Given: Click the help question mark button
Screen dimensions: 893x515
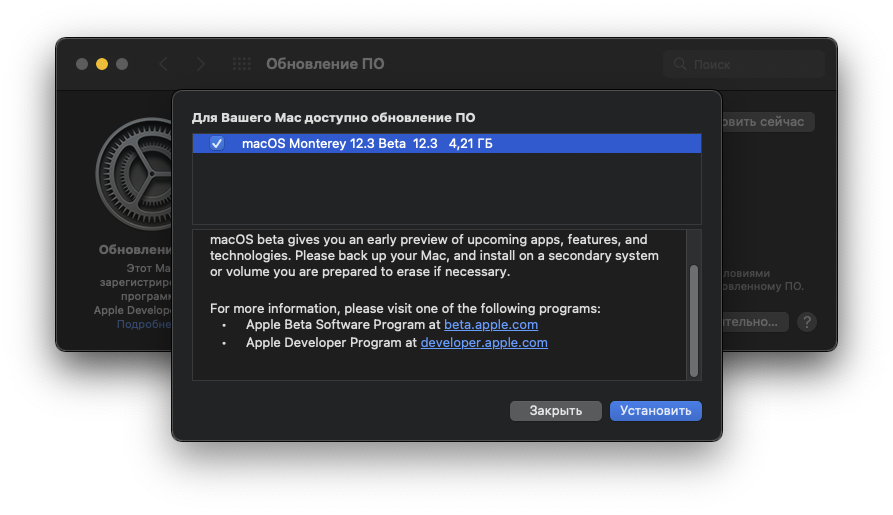Looking at the screenshot, I should click(x=806, y=322).
